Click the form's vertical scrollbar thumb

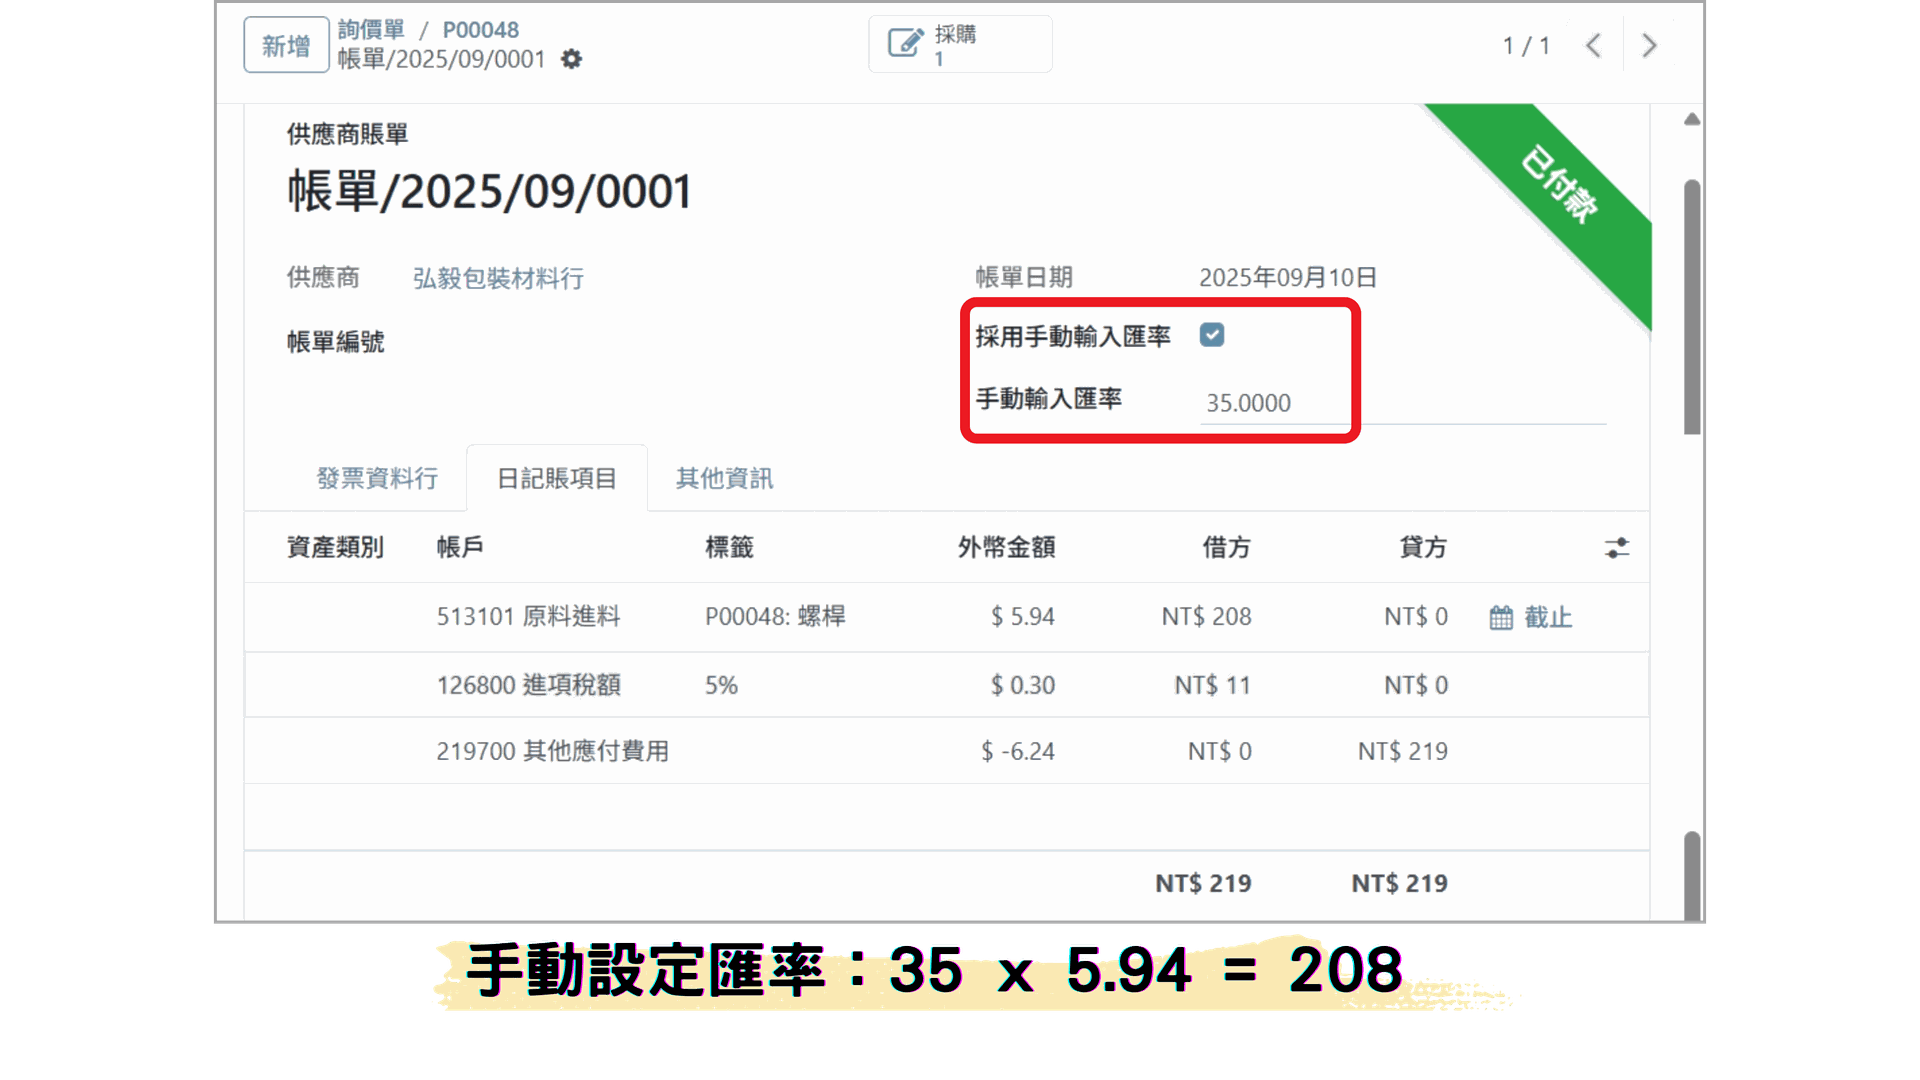pos(1692,306)
